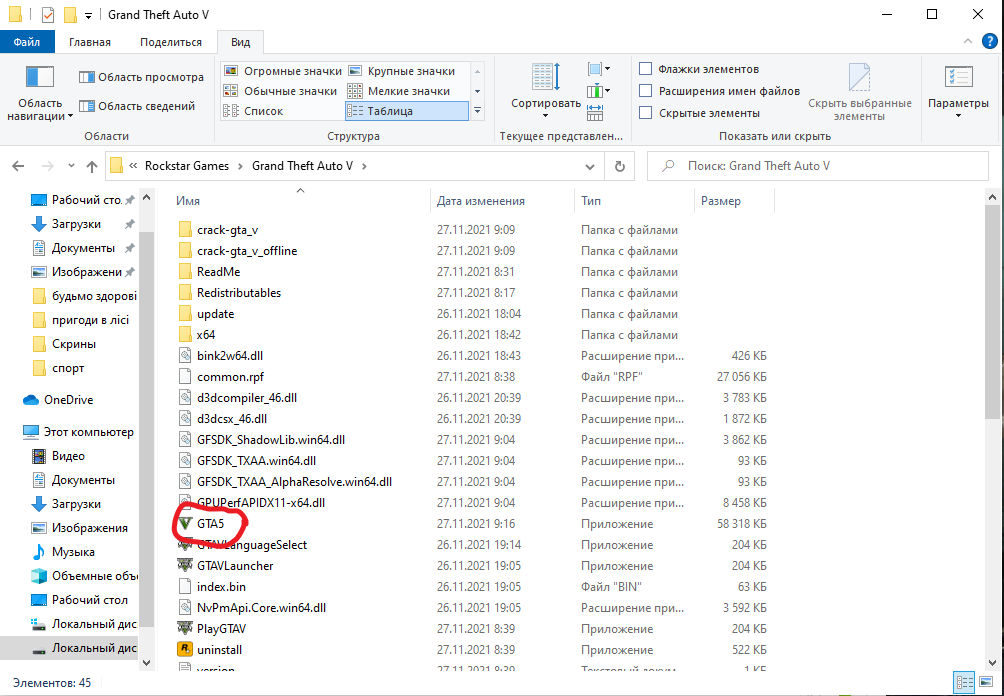Go up one folder level arrow

[92, 166]
